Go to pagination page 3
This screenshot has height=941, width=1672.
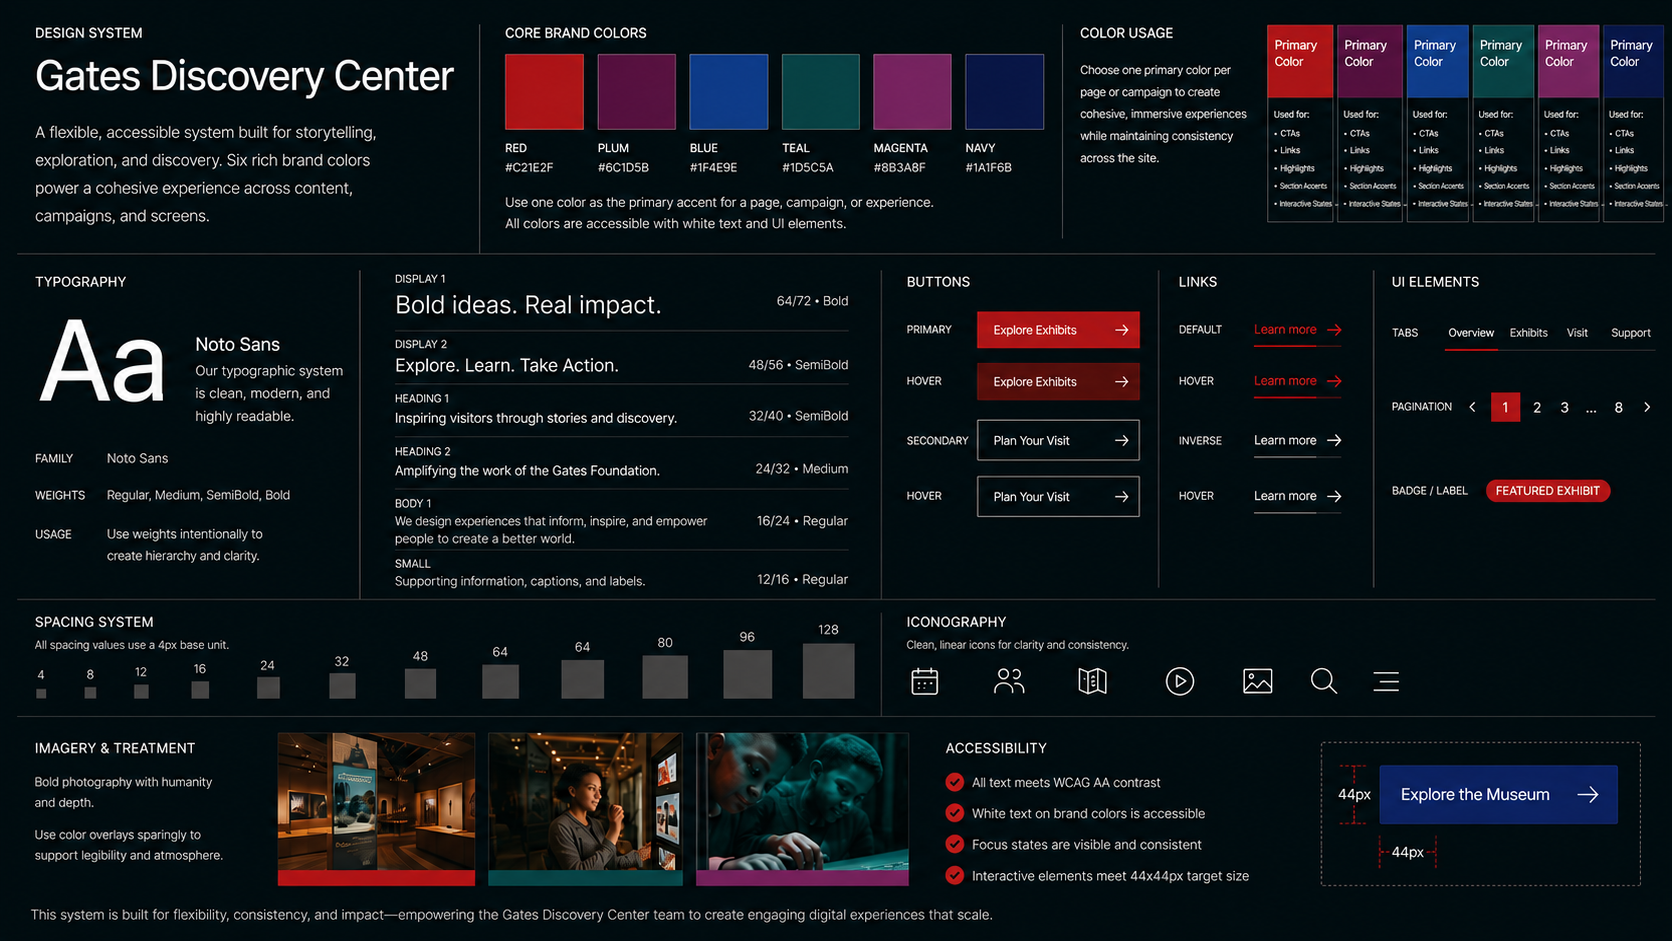click(x=1565, y=408)
